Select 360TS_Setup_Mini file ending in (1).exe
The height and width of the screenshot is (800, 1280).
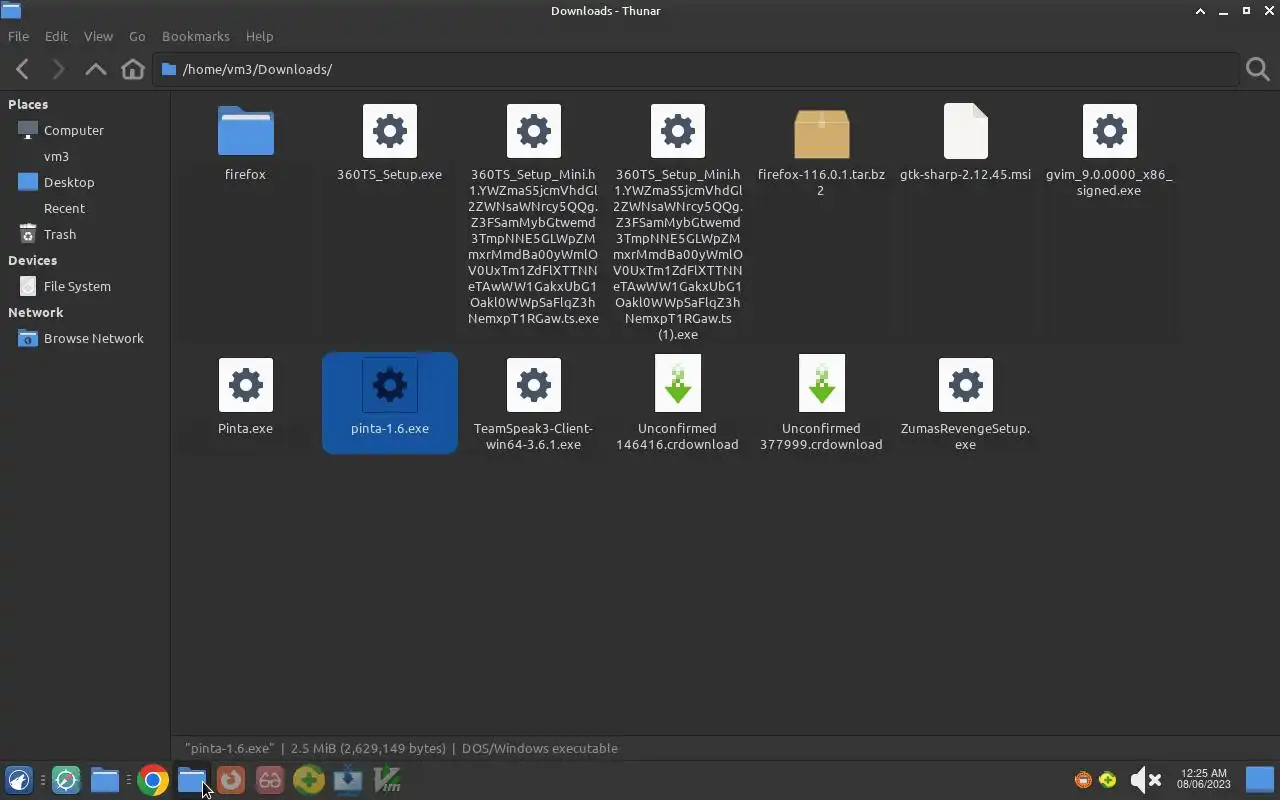[x=677, y=222]
